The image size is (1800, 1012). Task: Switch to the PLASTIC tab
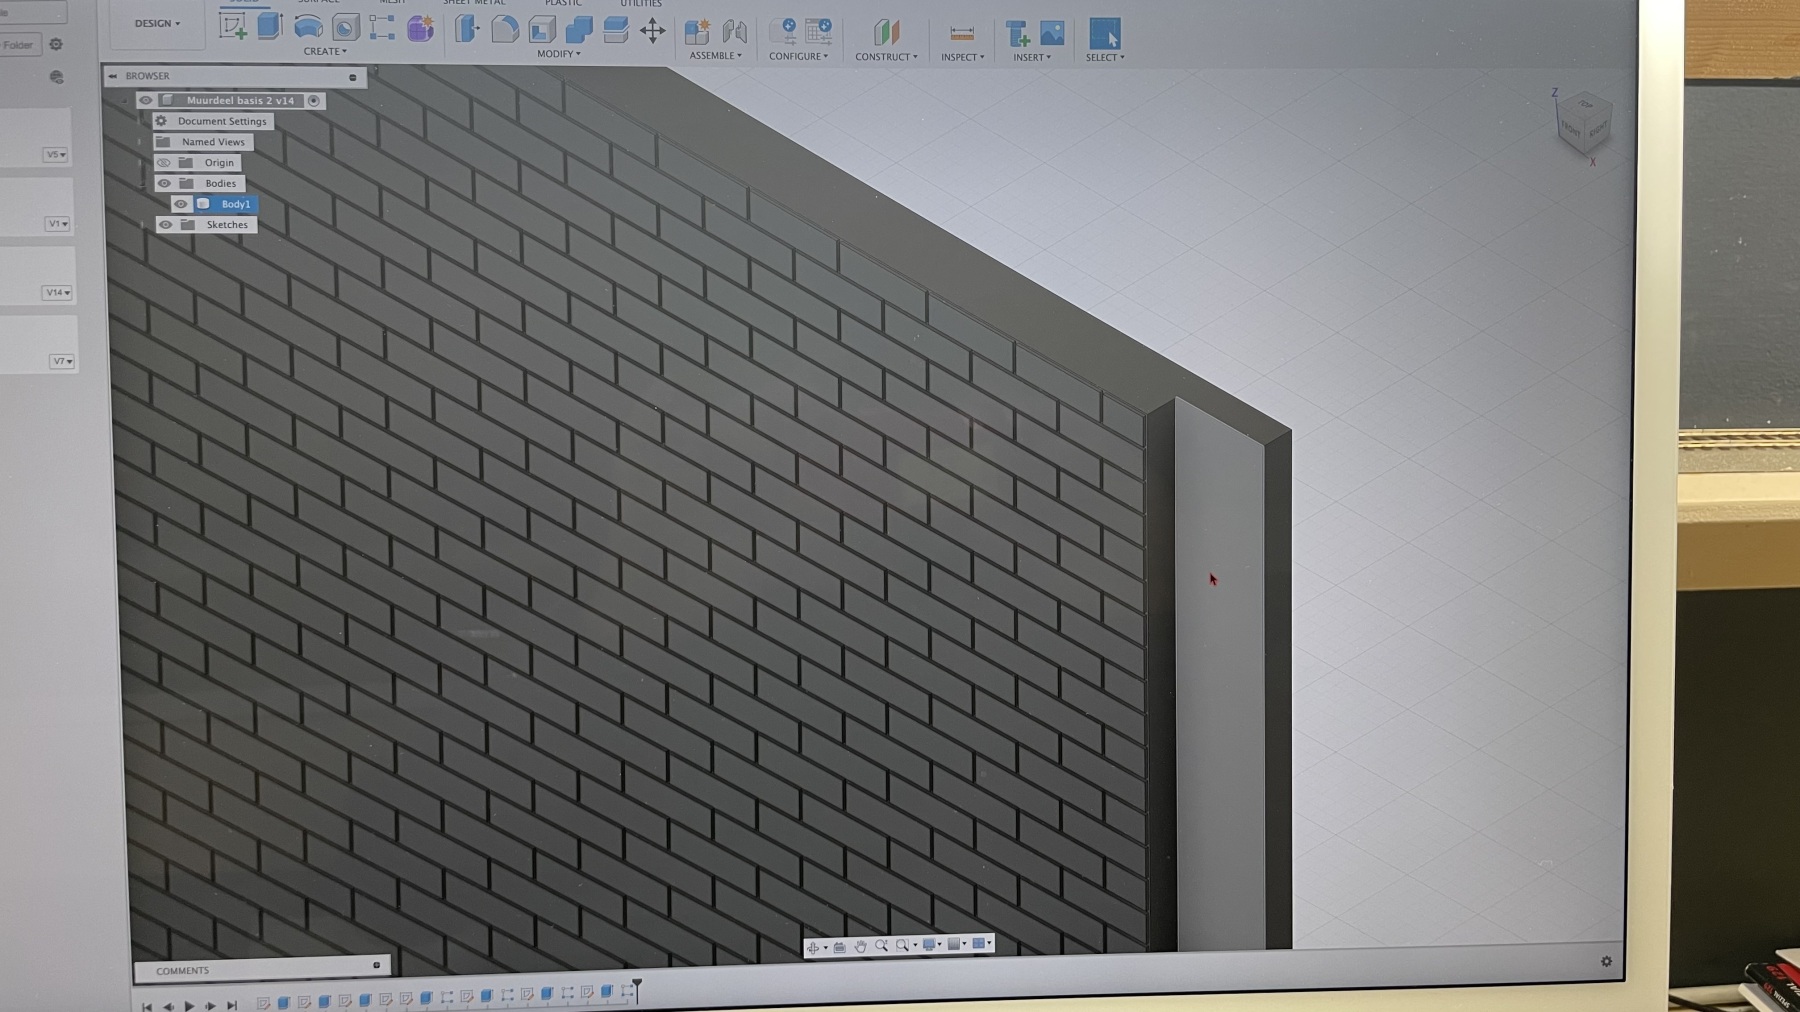[x=563, y=3]
